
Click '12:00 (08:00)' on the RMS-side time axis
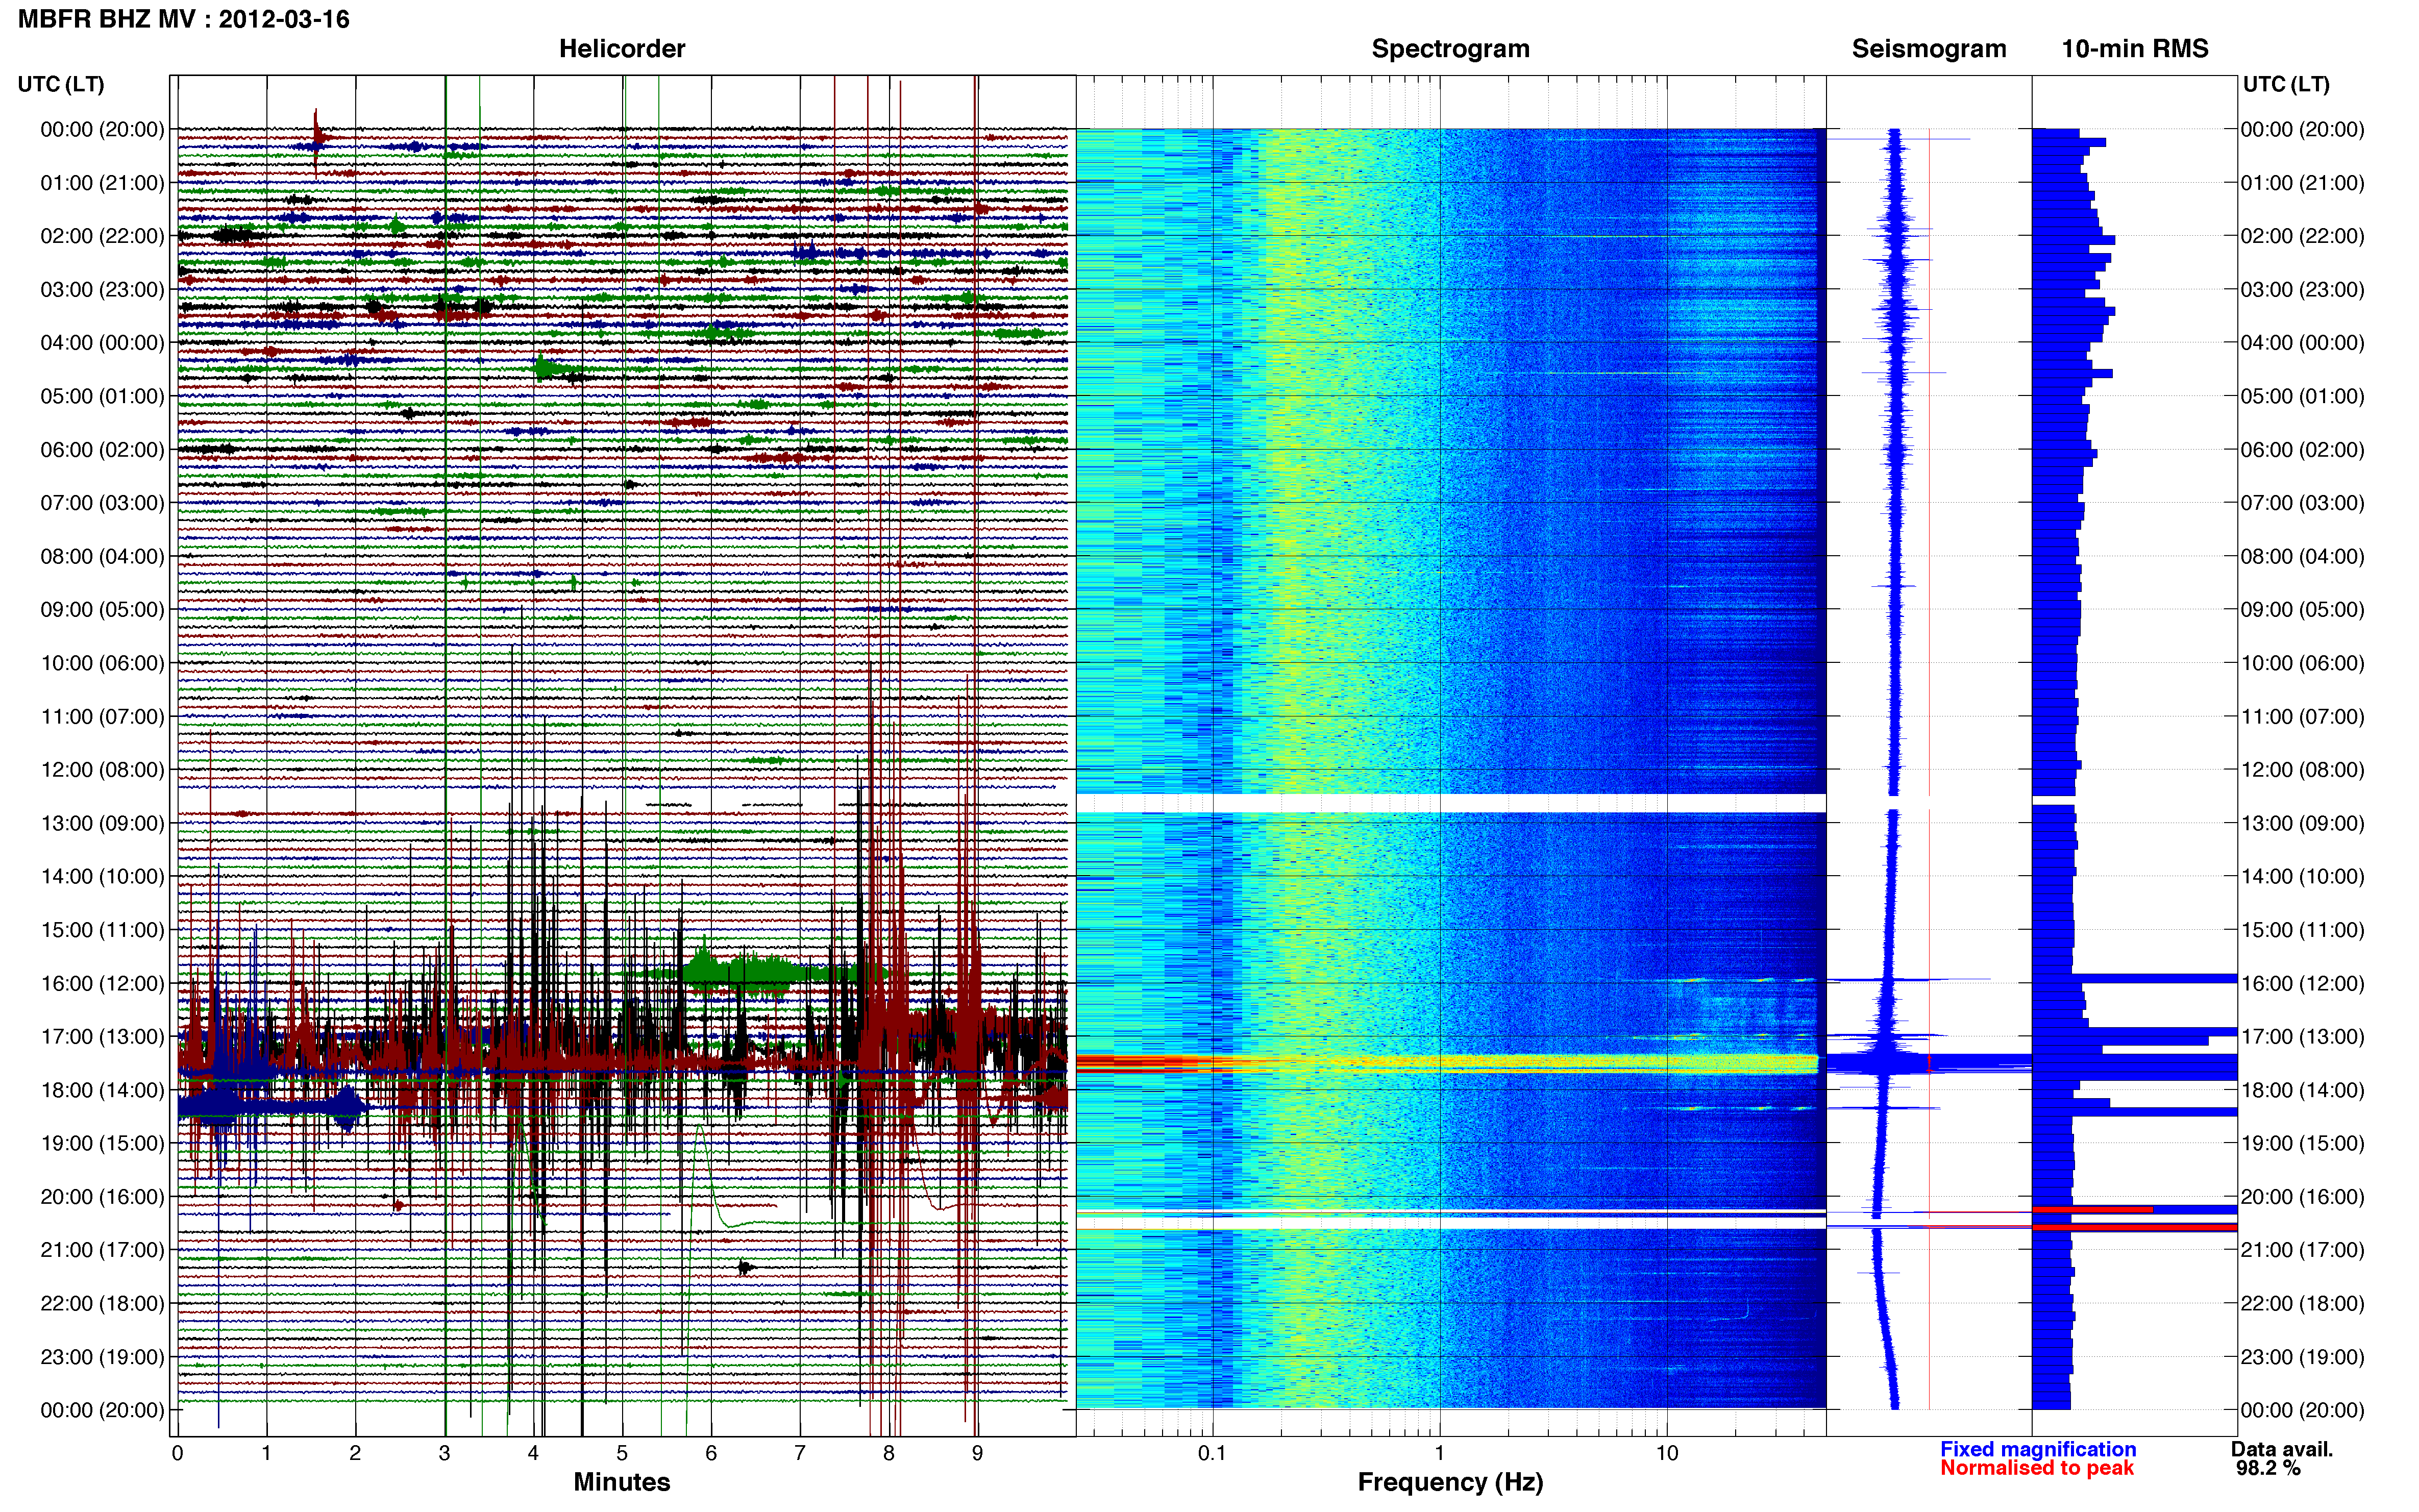coord(2302,770)
